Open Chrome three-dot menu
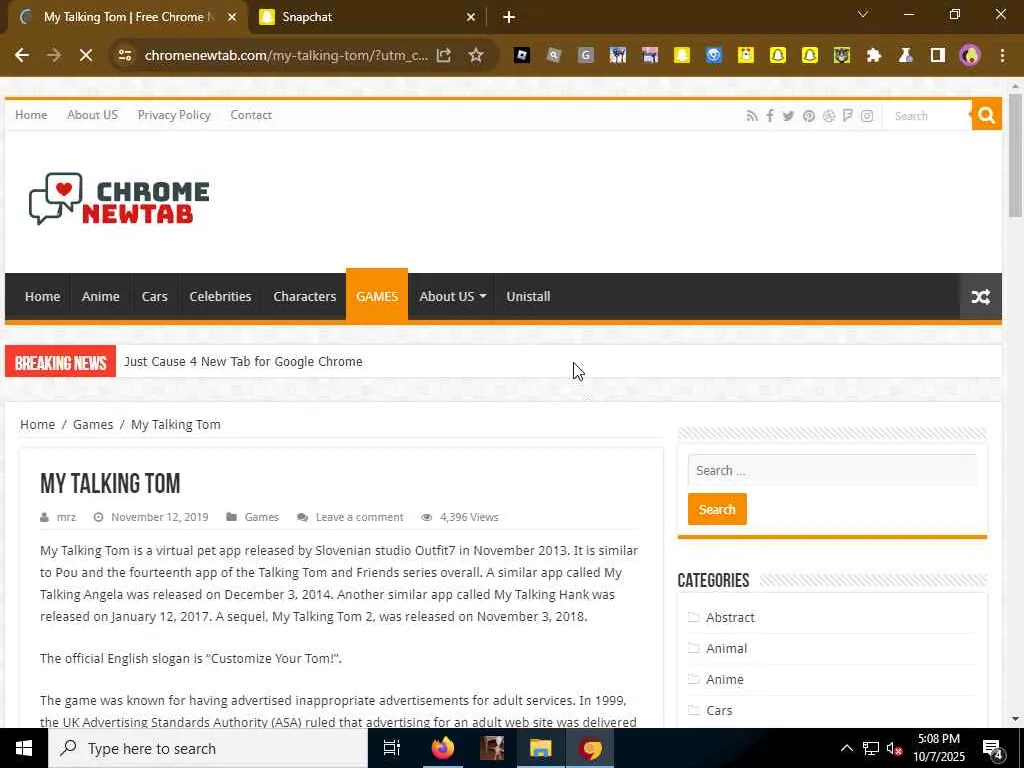Screen dimensions: 1024x768 (1002, 56)
